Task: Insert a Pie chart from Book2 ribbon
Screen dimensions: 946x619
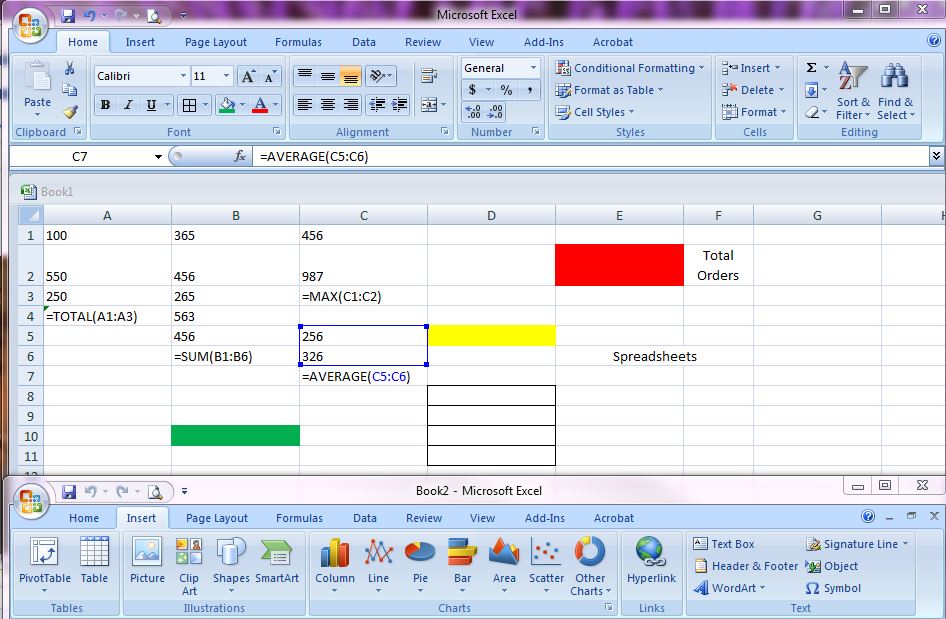Action: coord(420,561)
